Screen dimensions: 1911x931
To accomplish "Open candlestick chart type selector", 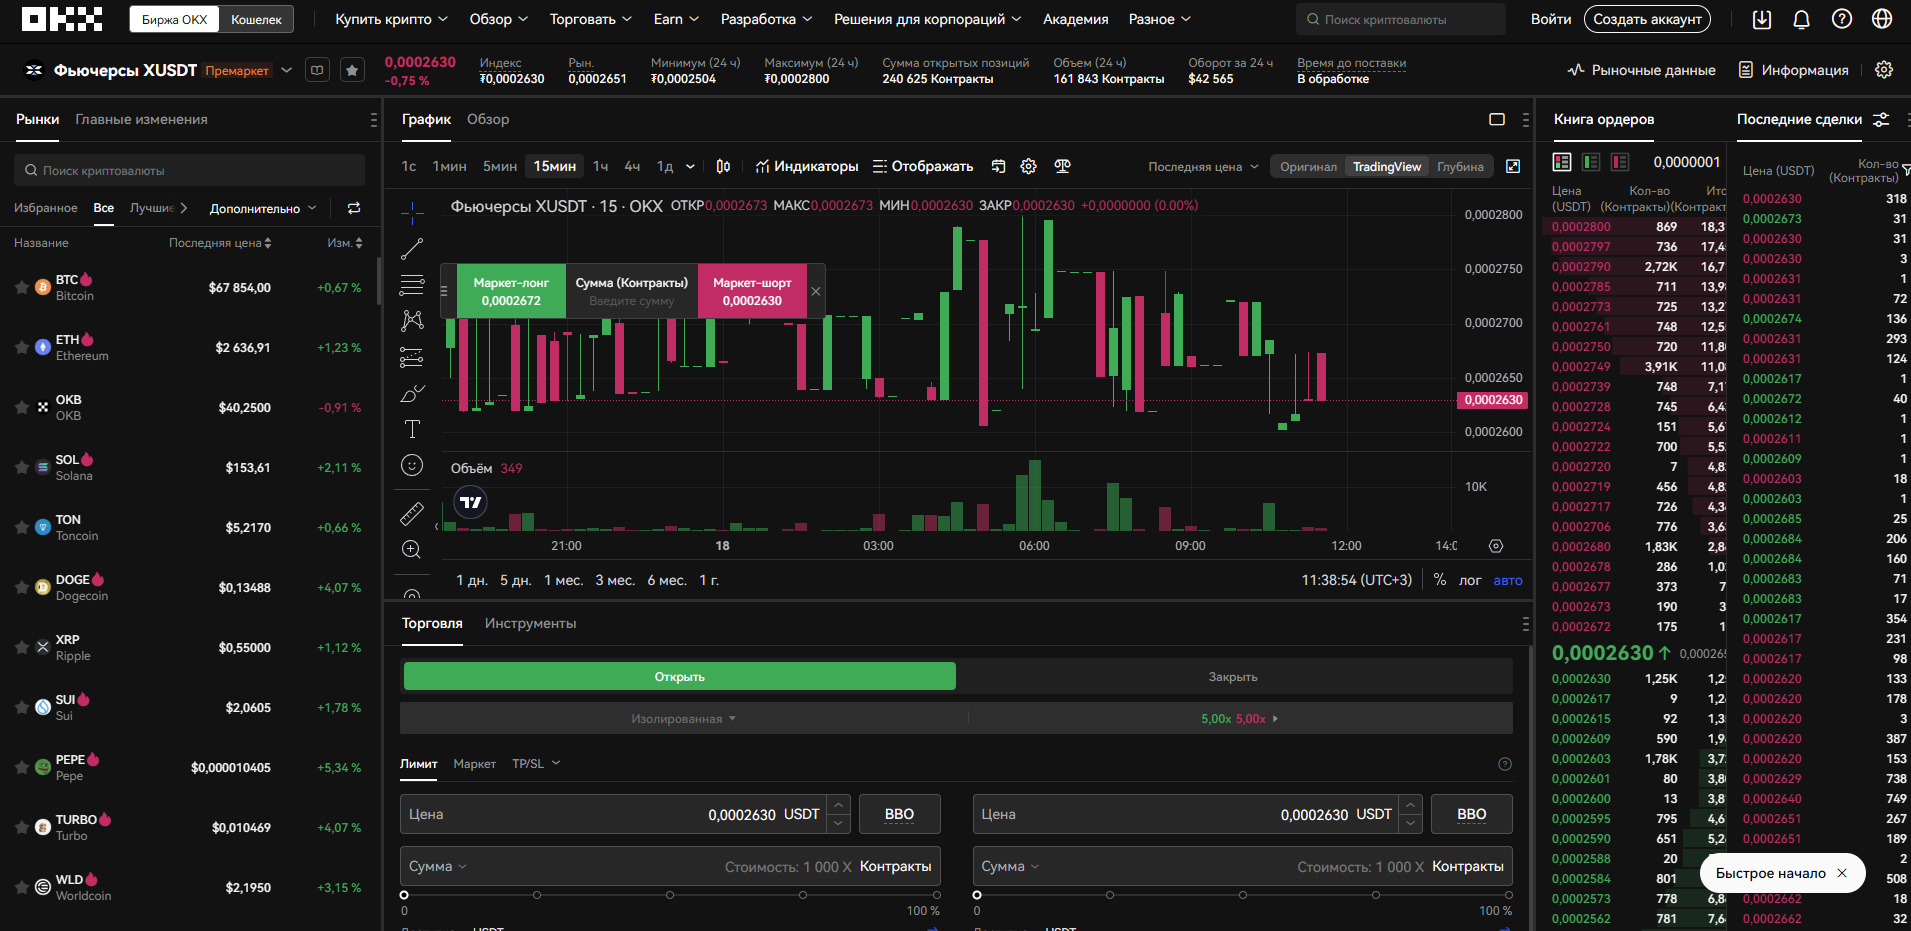I will pyautogui.click(x=723, y=166).
